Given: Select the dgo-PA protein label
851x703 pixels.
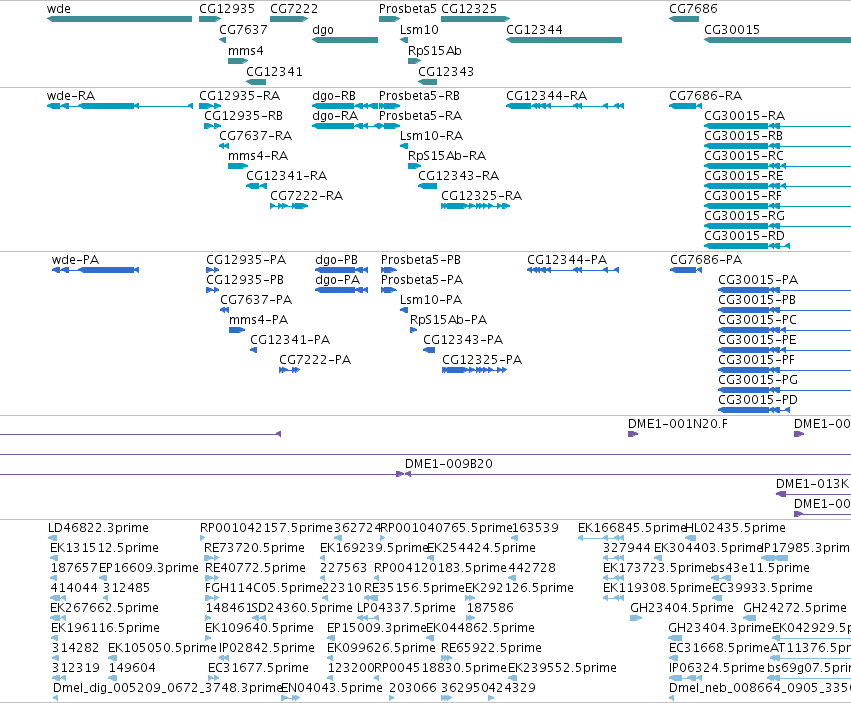Looking at the screenshot, I should click(x=338, y=280).
